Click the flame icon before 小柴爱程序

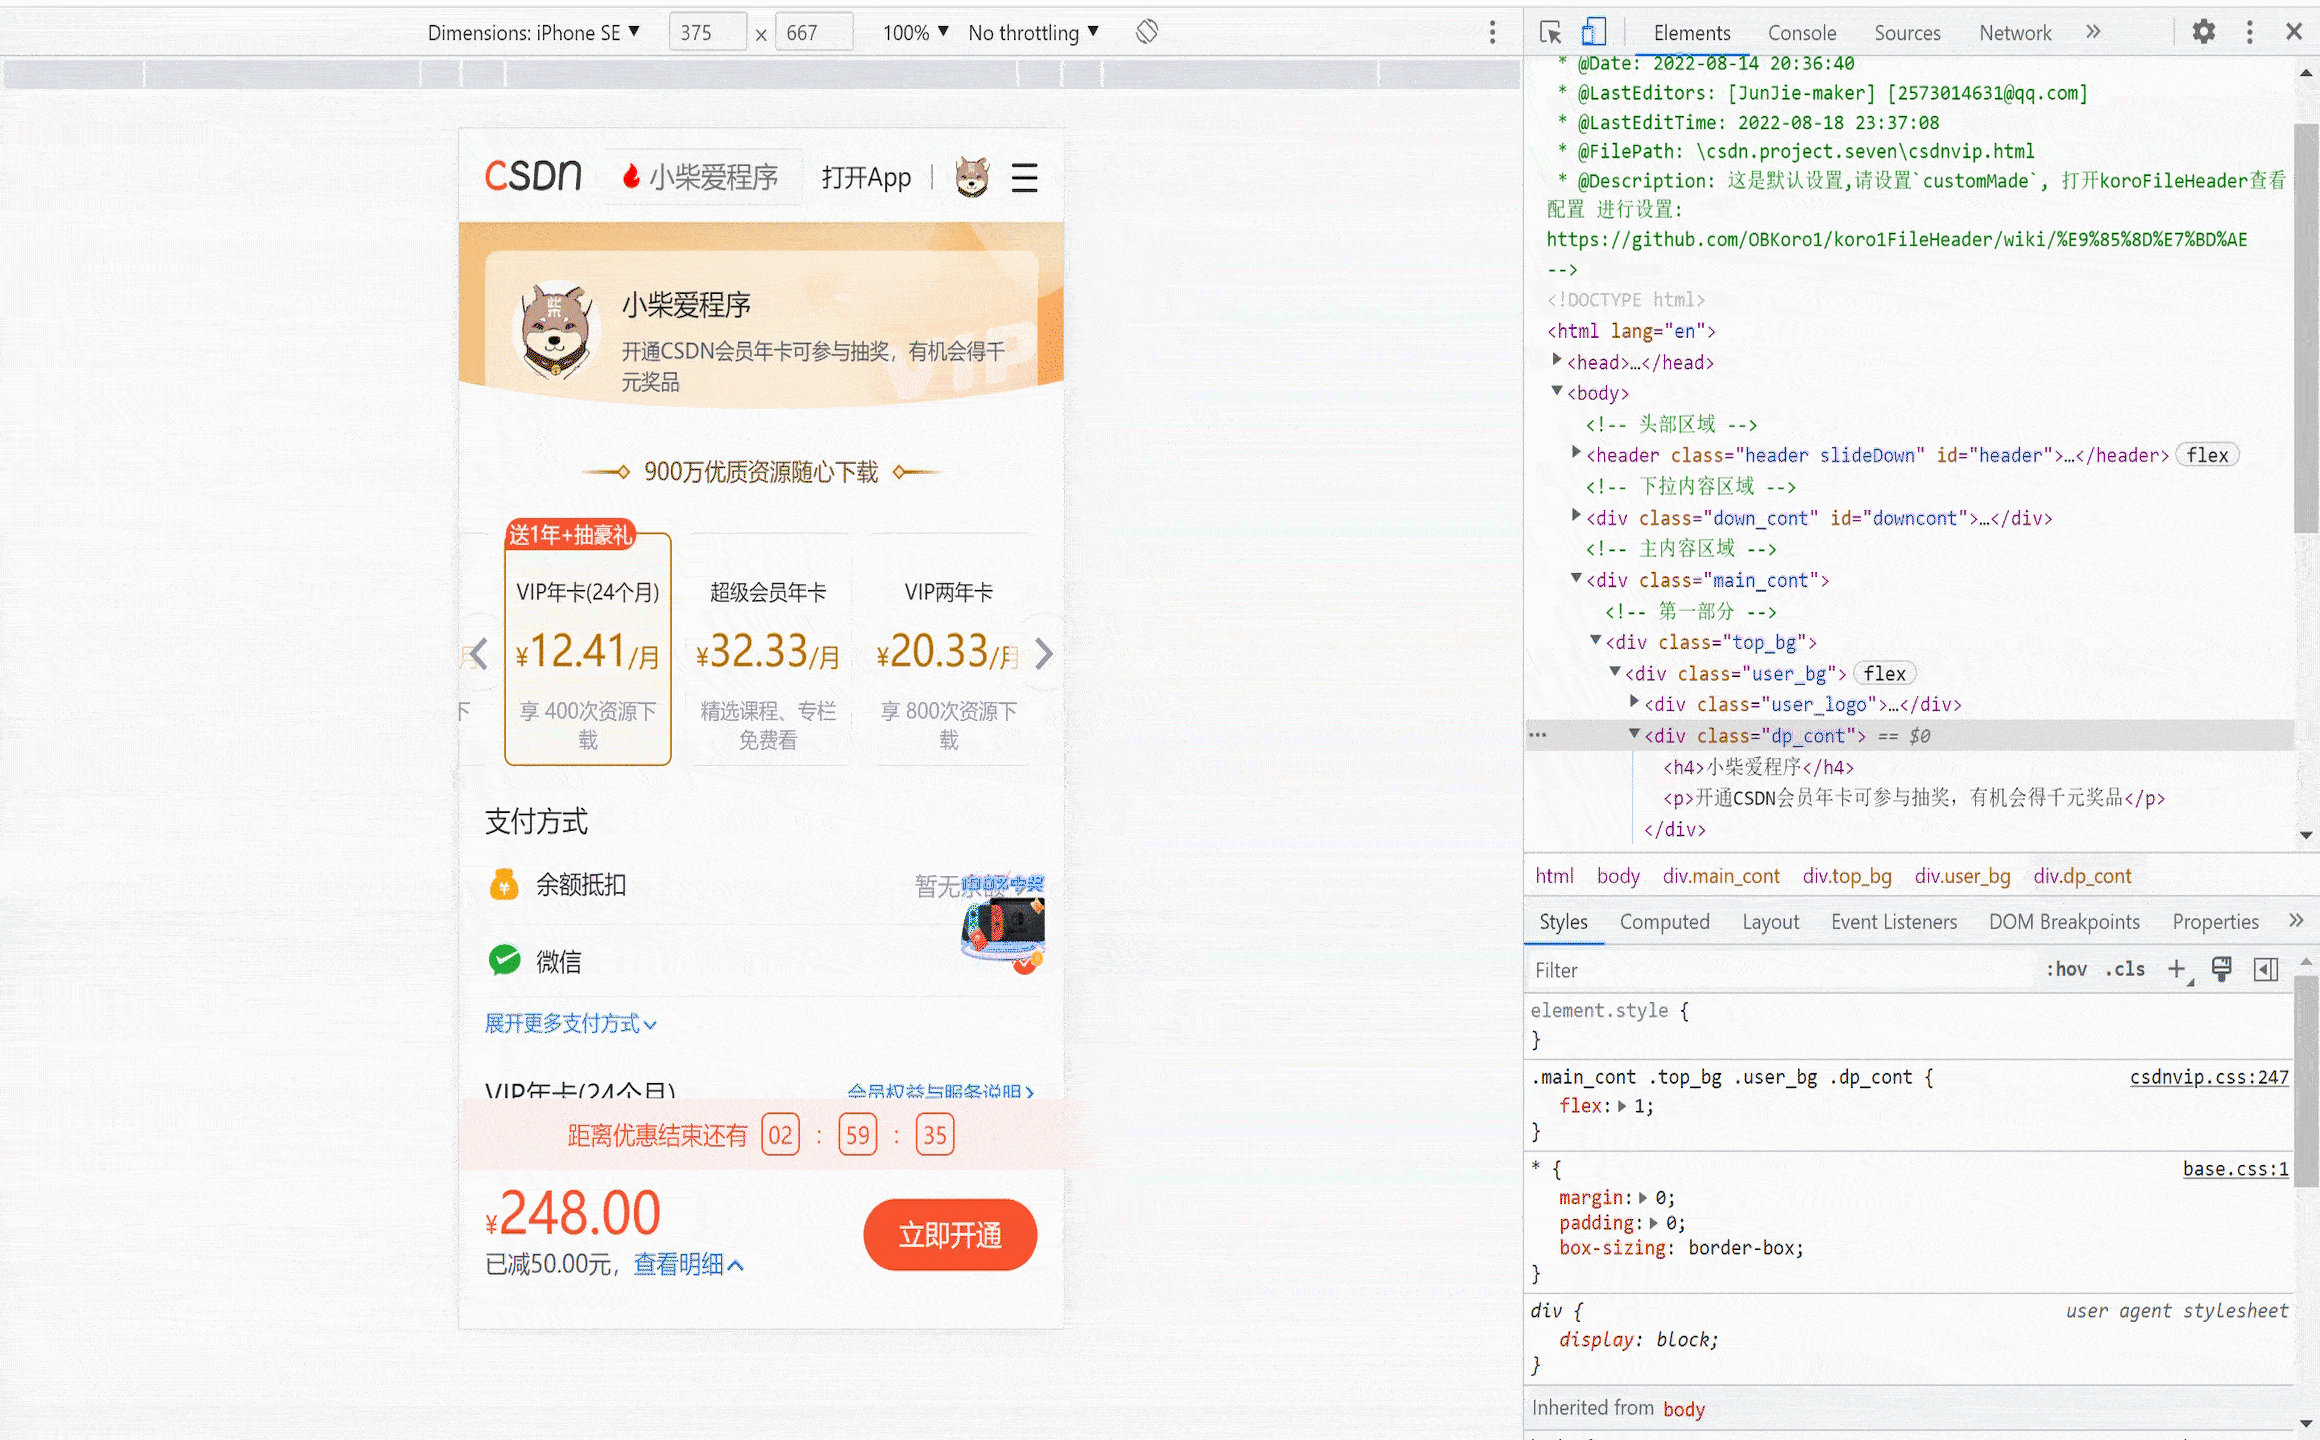coord(631,177)
